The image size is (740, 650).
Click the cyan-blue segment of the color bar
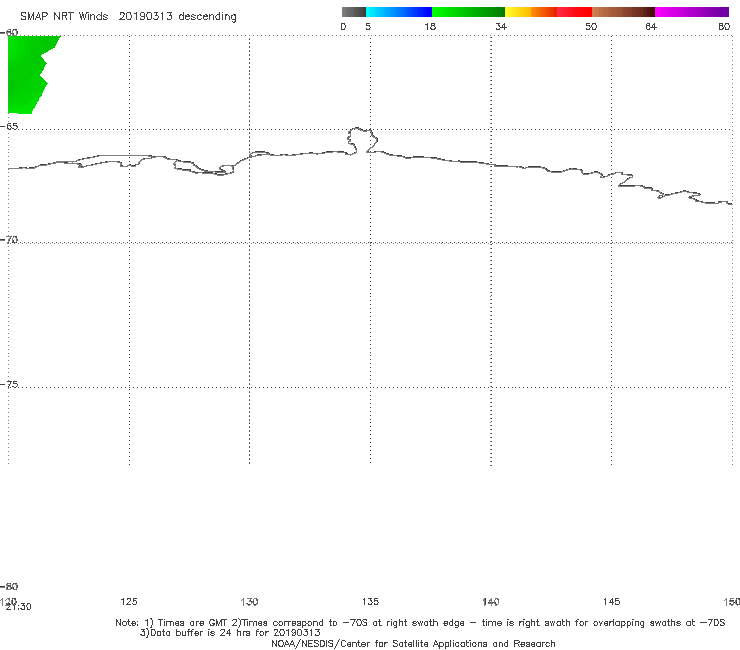tap(399, 12)
